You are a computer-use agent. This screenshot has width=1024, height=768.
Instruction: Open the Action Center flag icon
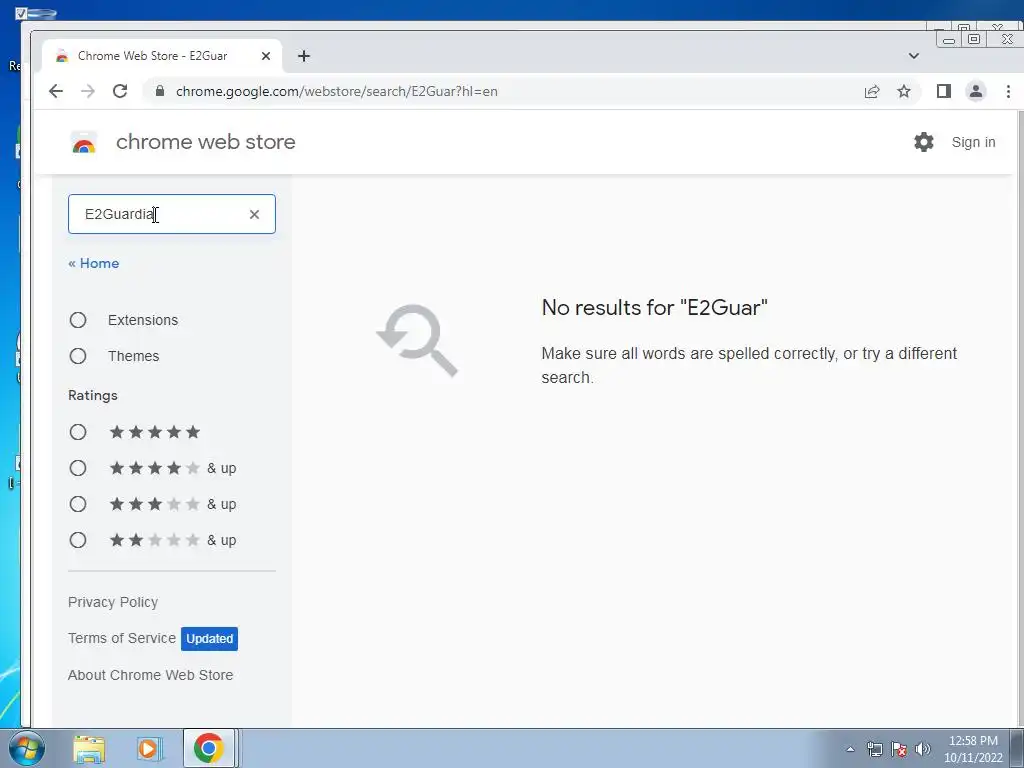pyautogui.click(x=899, y=749)
